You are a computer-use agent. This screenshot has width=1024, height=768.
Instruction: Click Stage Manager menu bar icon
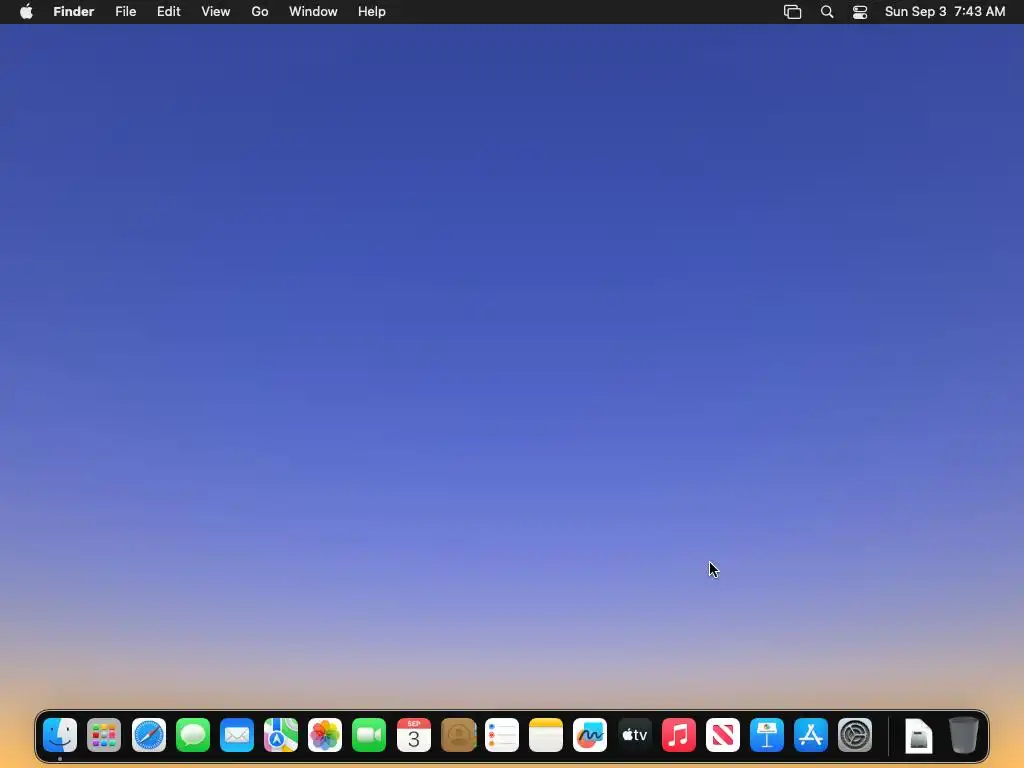click(792, 12)
